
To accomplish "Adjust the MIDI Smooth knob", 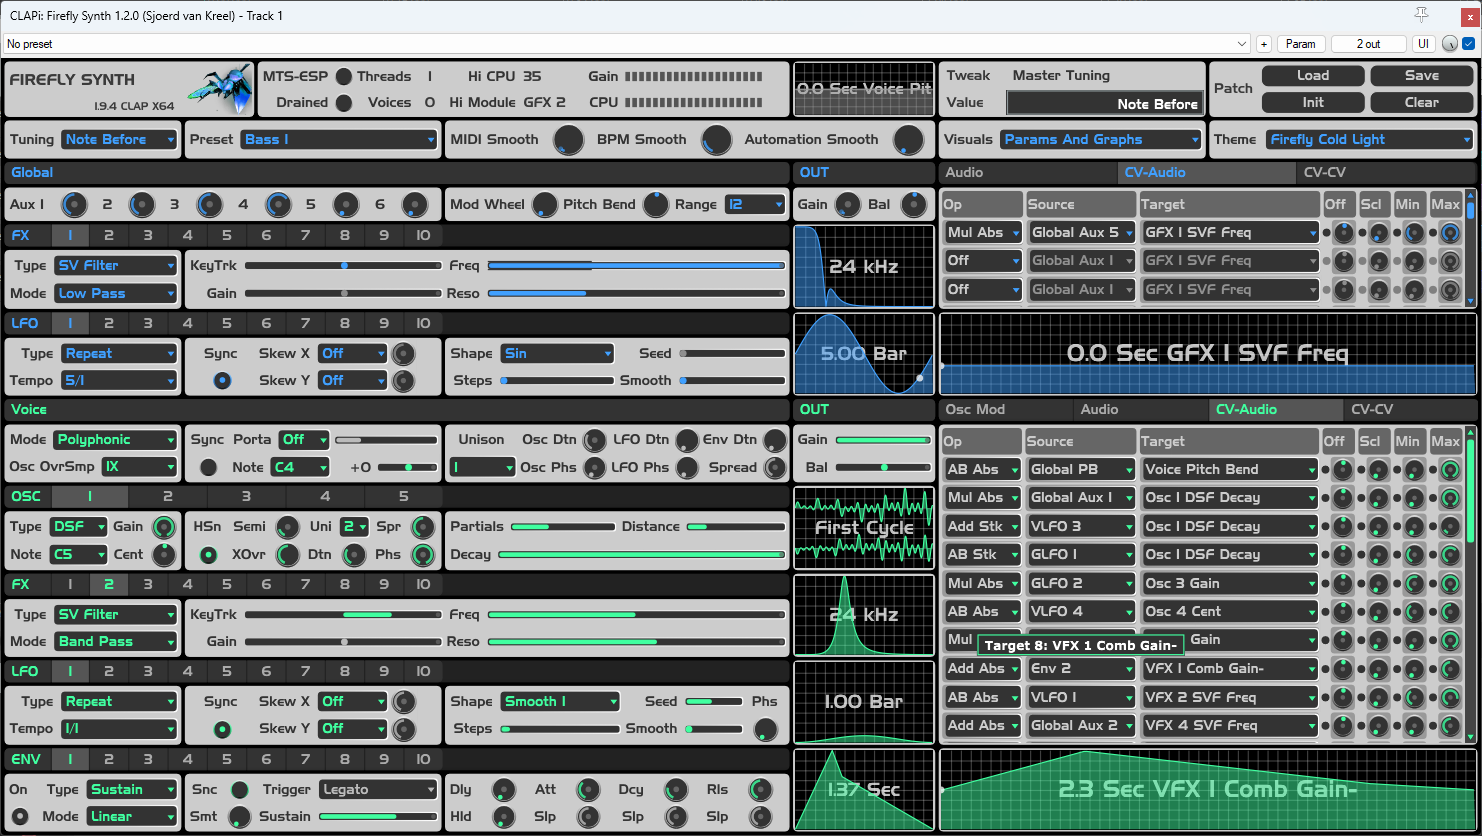I will (568, 140).
